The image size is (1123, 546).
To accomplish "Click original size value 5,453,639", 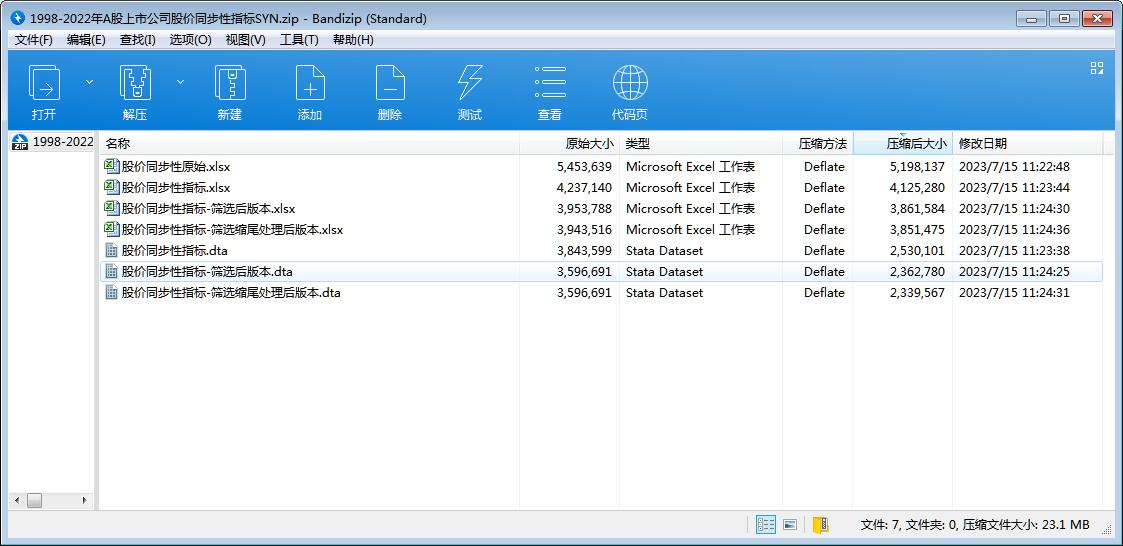I will (x=584, y=166).
